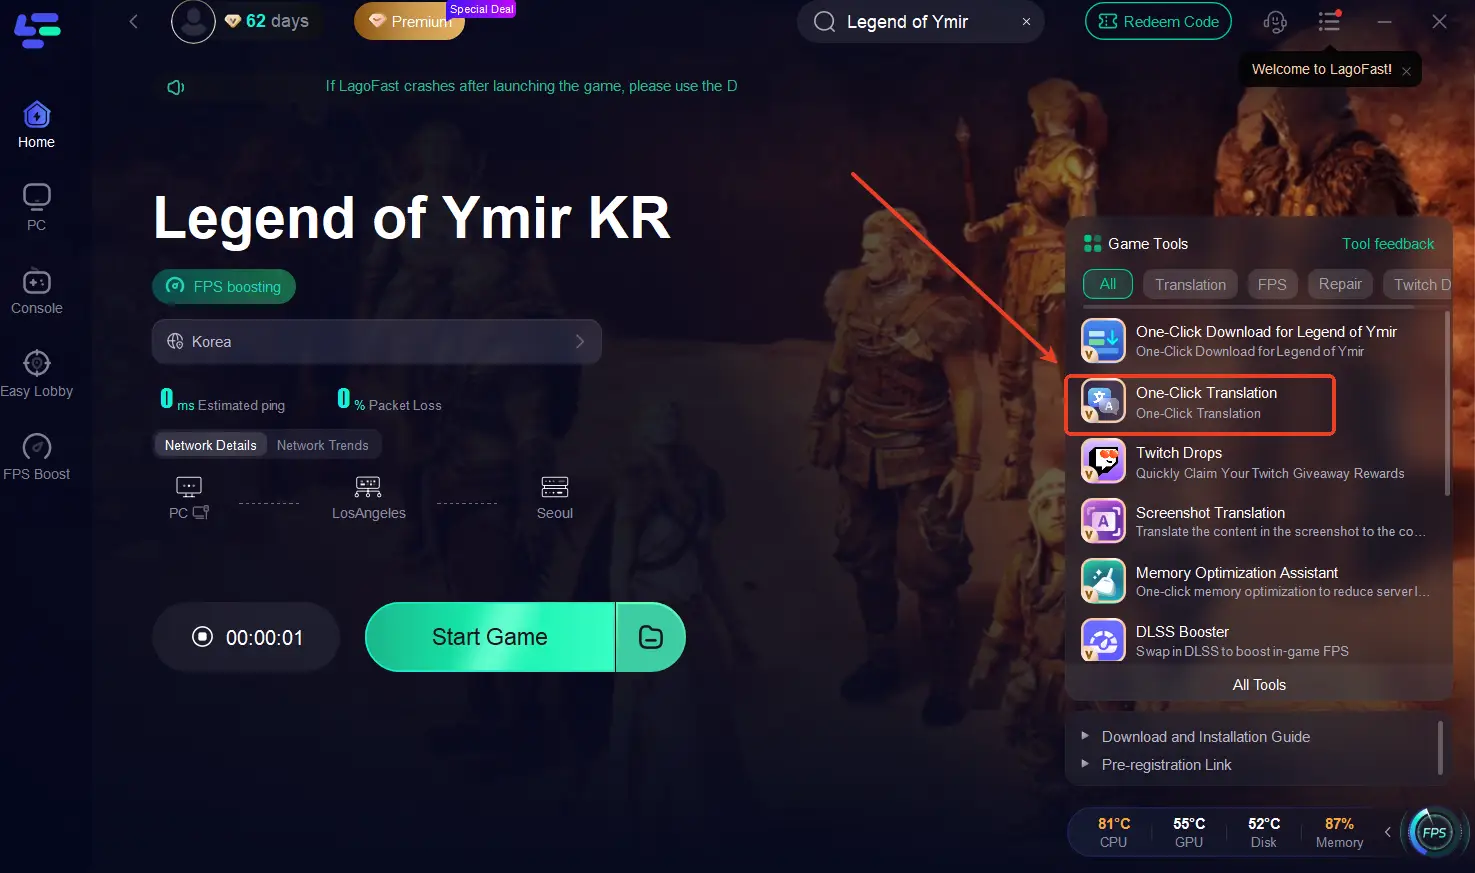
Task: Open game folder button beside Start Game
Action: point(651,637)
